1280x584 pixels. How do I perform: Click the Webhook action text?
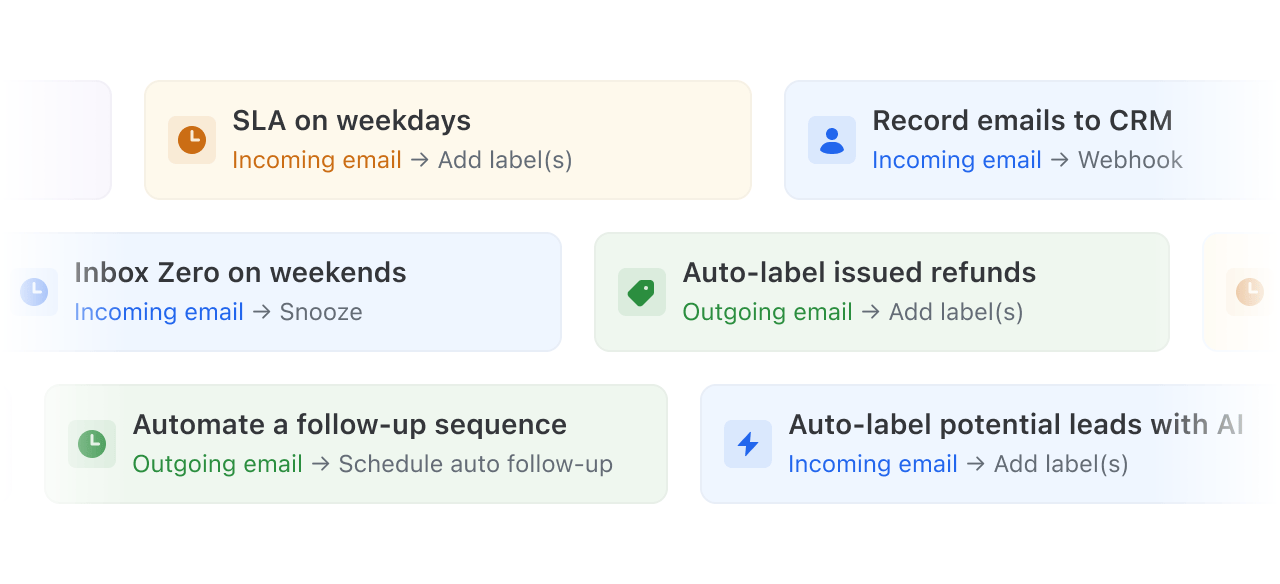1130,160
